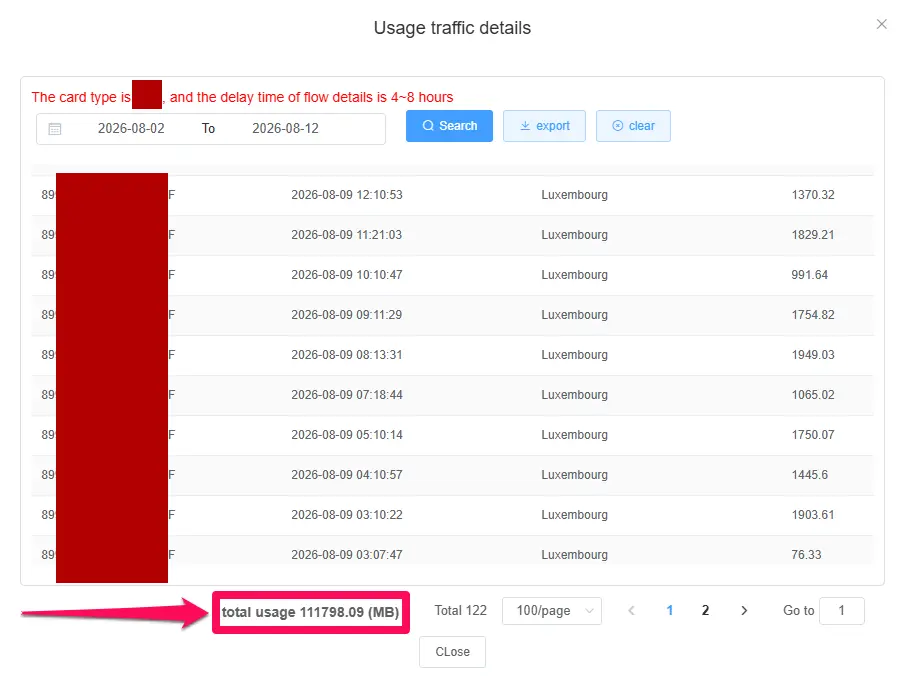Select timestamp 2026-08-09 07:18:44
Image resolution: width=904 pixels, height=678 pixels.
[346, 395]
